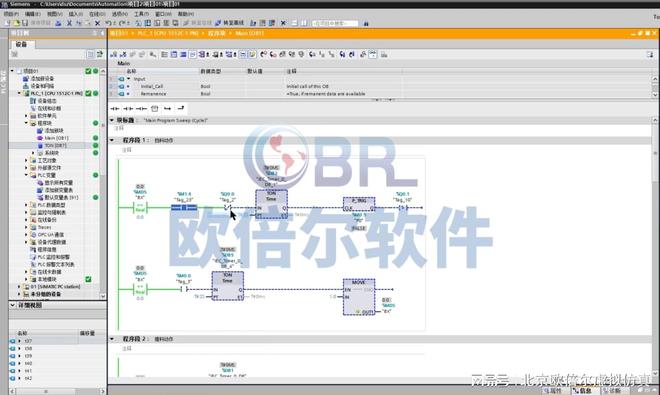Click the MOVE box in network 1
This screenshot has width=660, height=395.
point(359,296)
